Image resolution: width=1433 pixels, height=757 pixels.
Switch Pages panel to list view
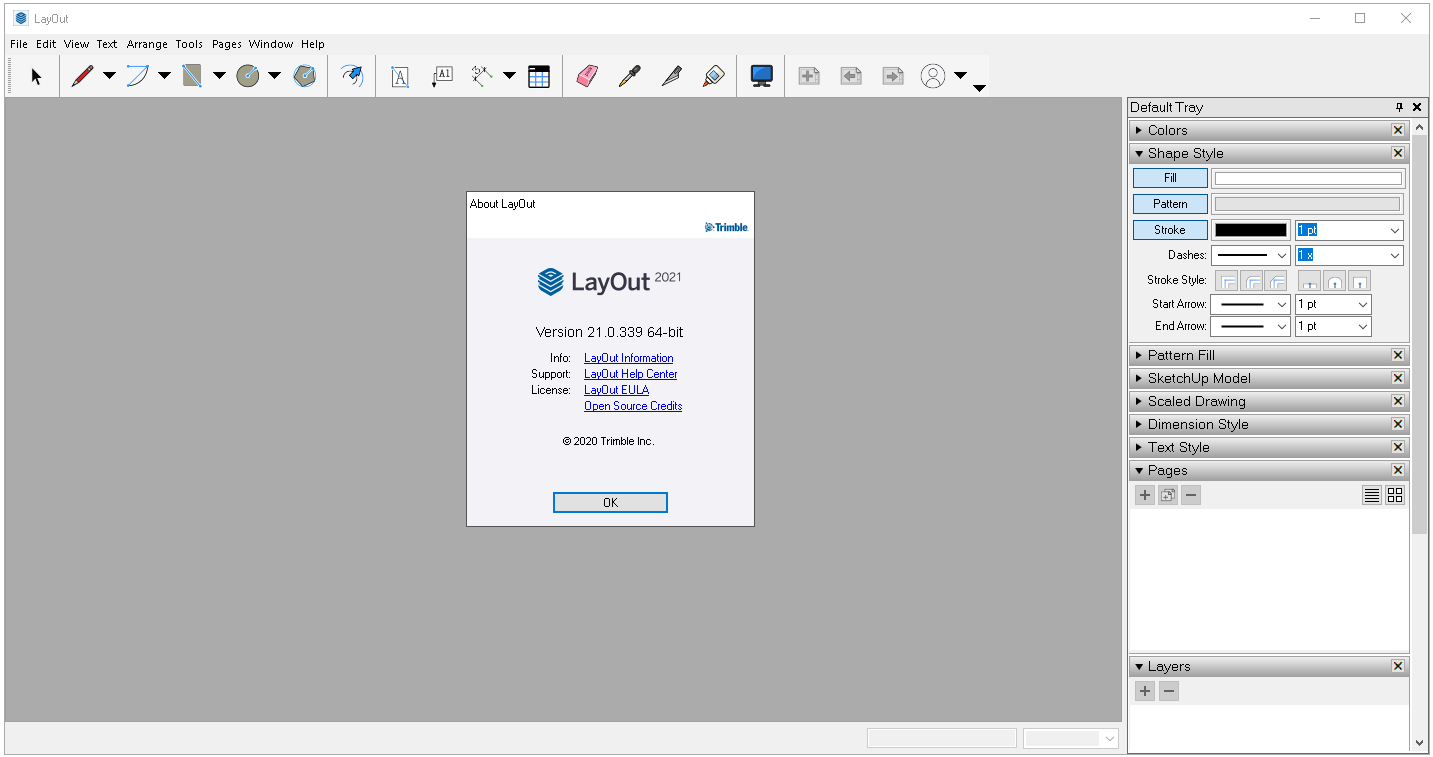[x=1372, y=495]
